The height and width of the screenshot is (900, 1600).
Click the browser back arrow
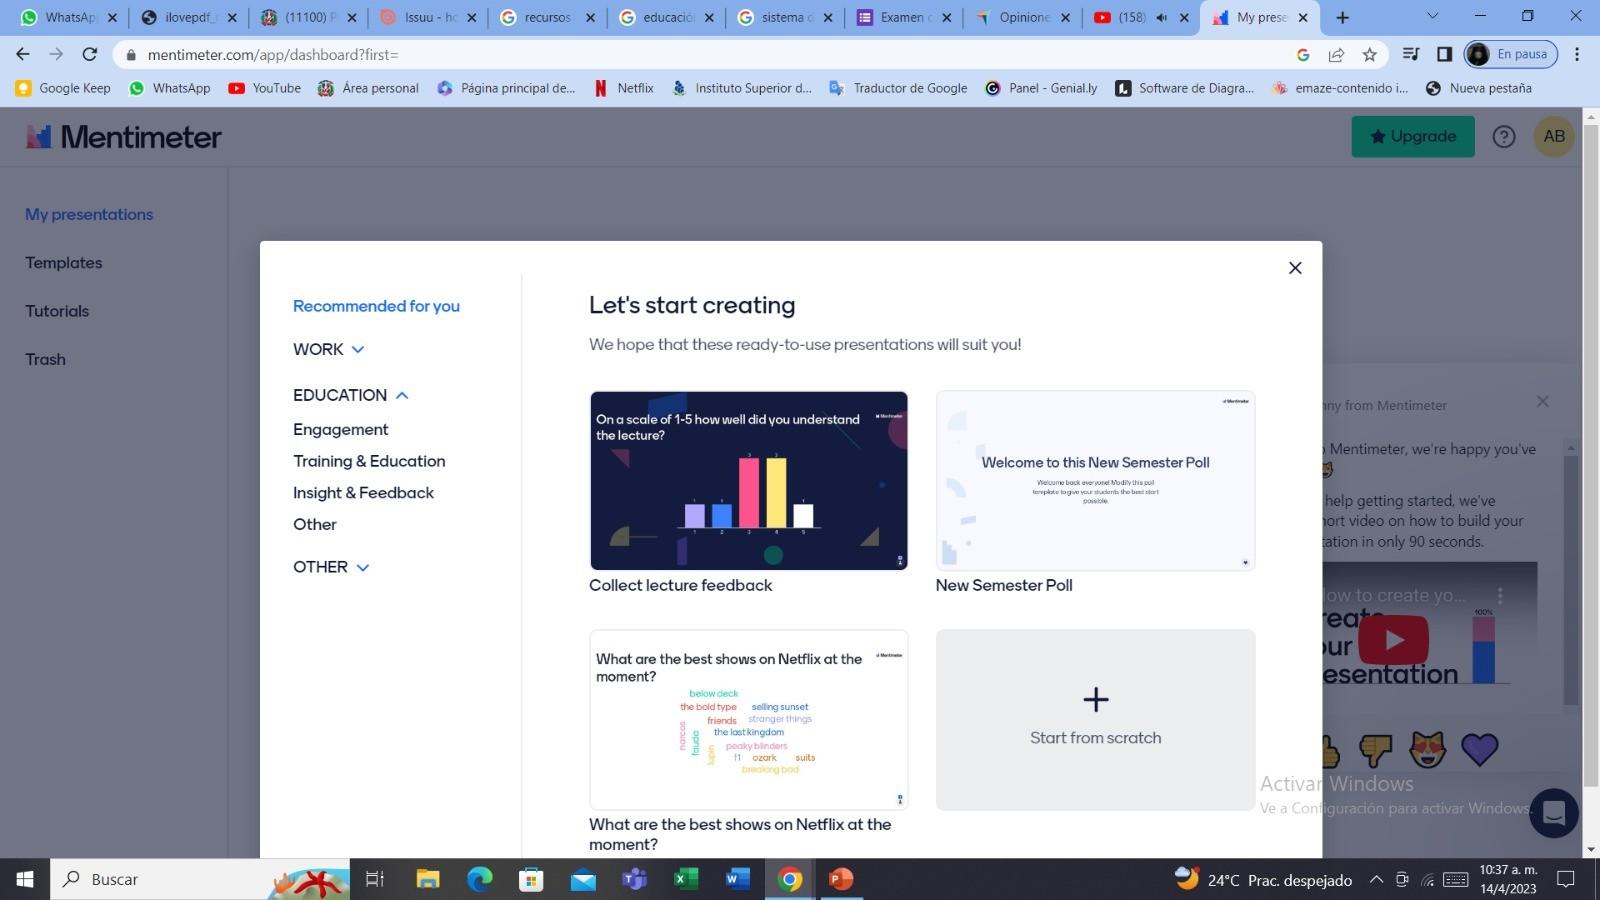[23, 54]
